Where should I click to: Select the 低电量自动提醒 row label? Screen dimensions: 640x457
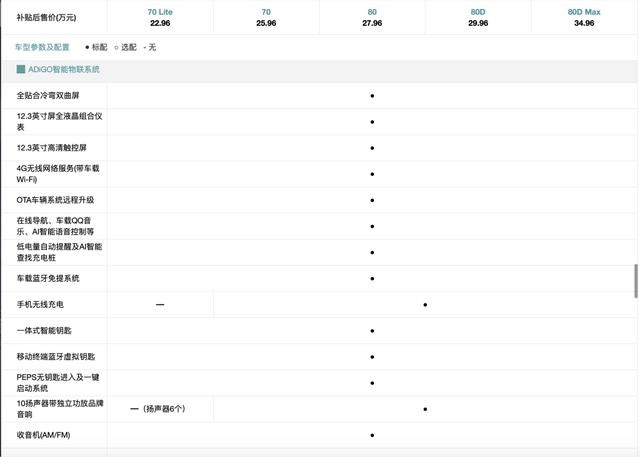pyautogui.click(x=59, y=252)
